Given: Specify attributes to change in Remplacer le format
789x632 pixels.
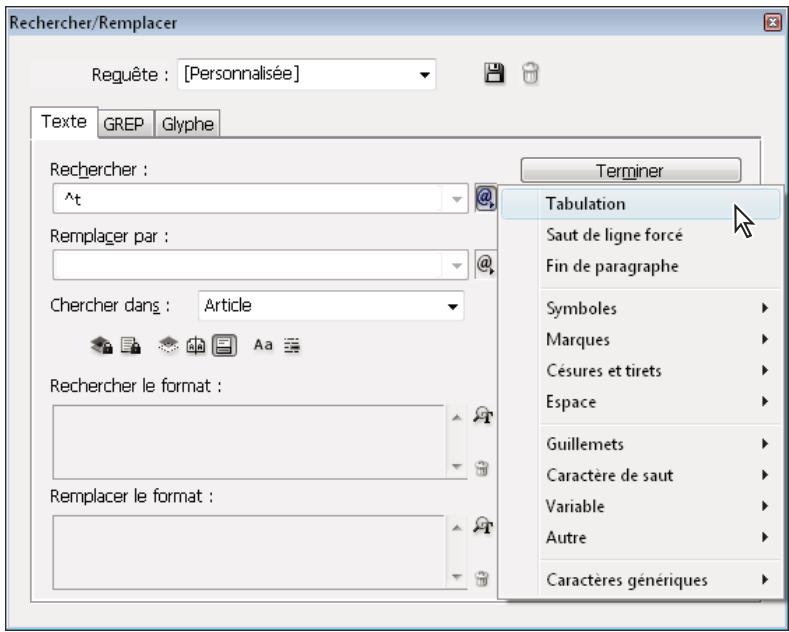Looking at the screenshot, I should click(x=483, y=526).
